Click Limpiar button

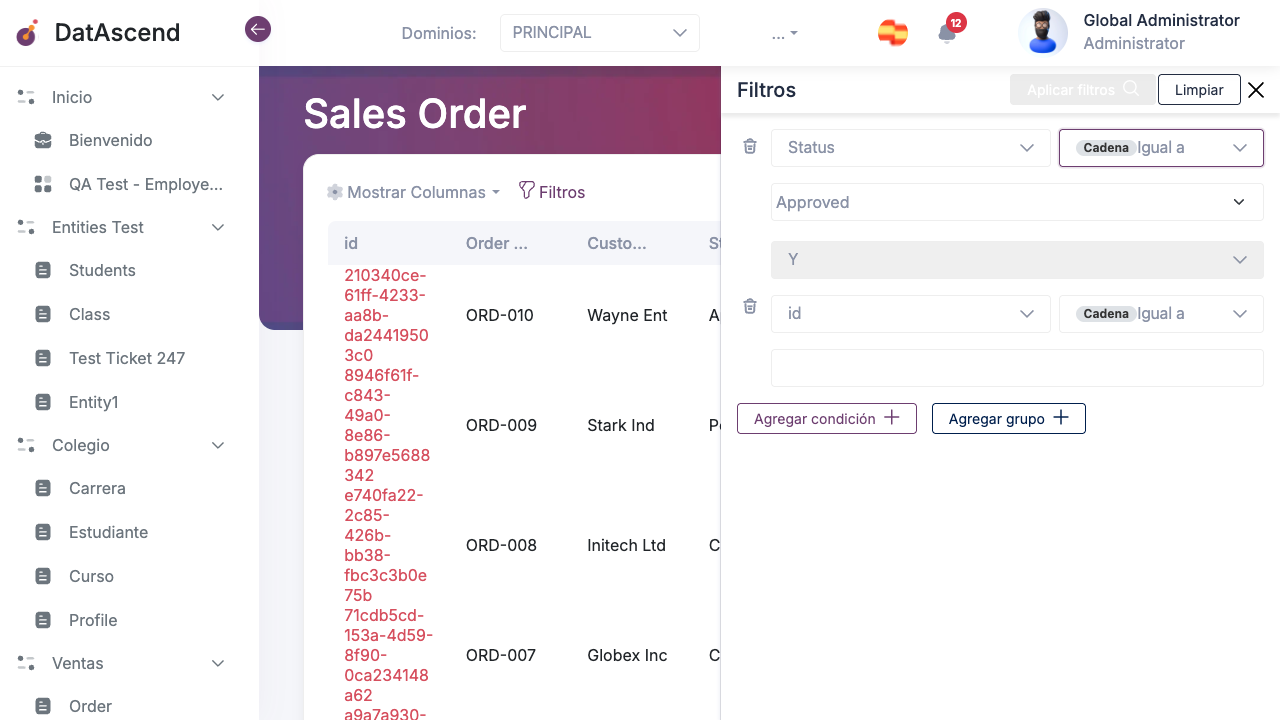click(1199, 90)
